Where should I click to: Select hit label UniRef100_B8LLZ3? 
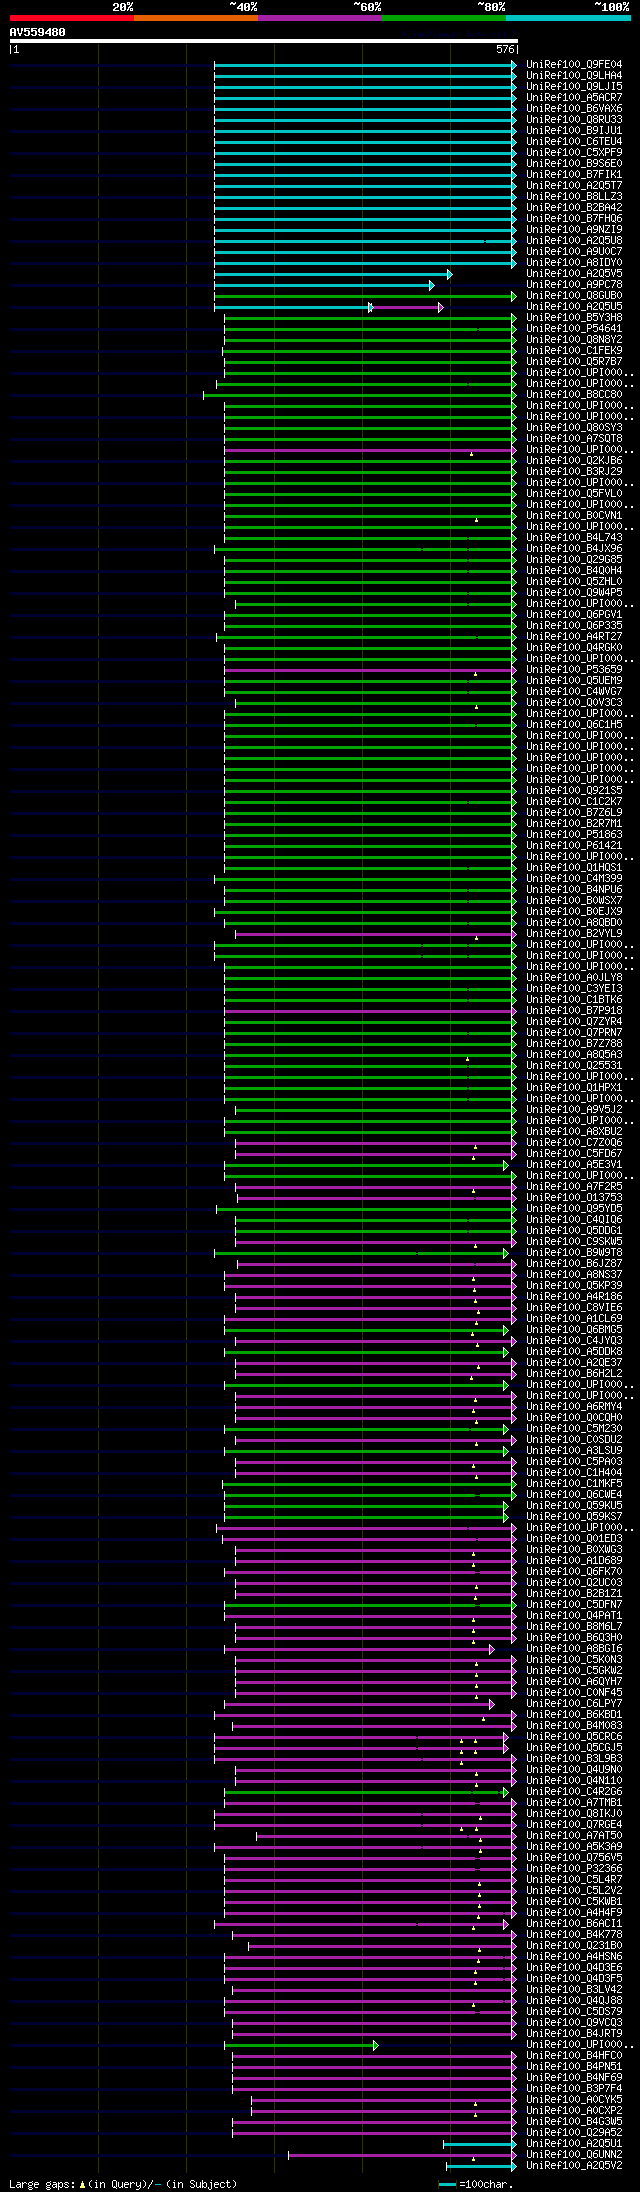(x=574, y=197)
